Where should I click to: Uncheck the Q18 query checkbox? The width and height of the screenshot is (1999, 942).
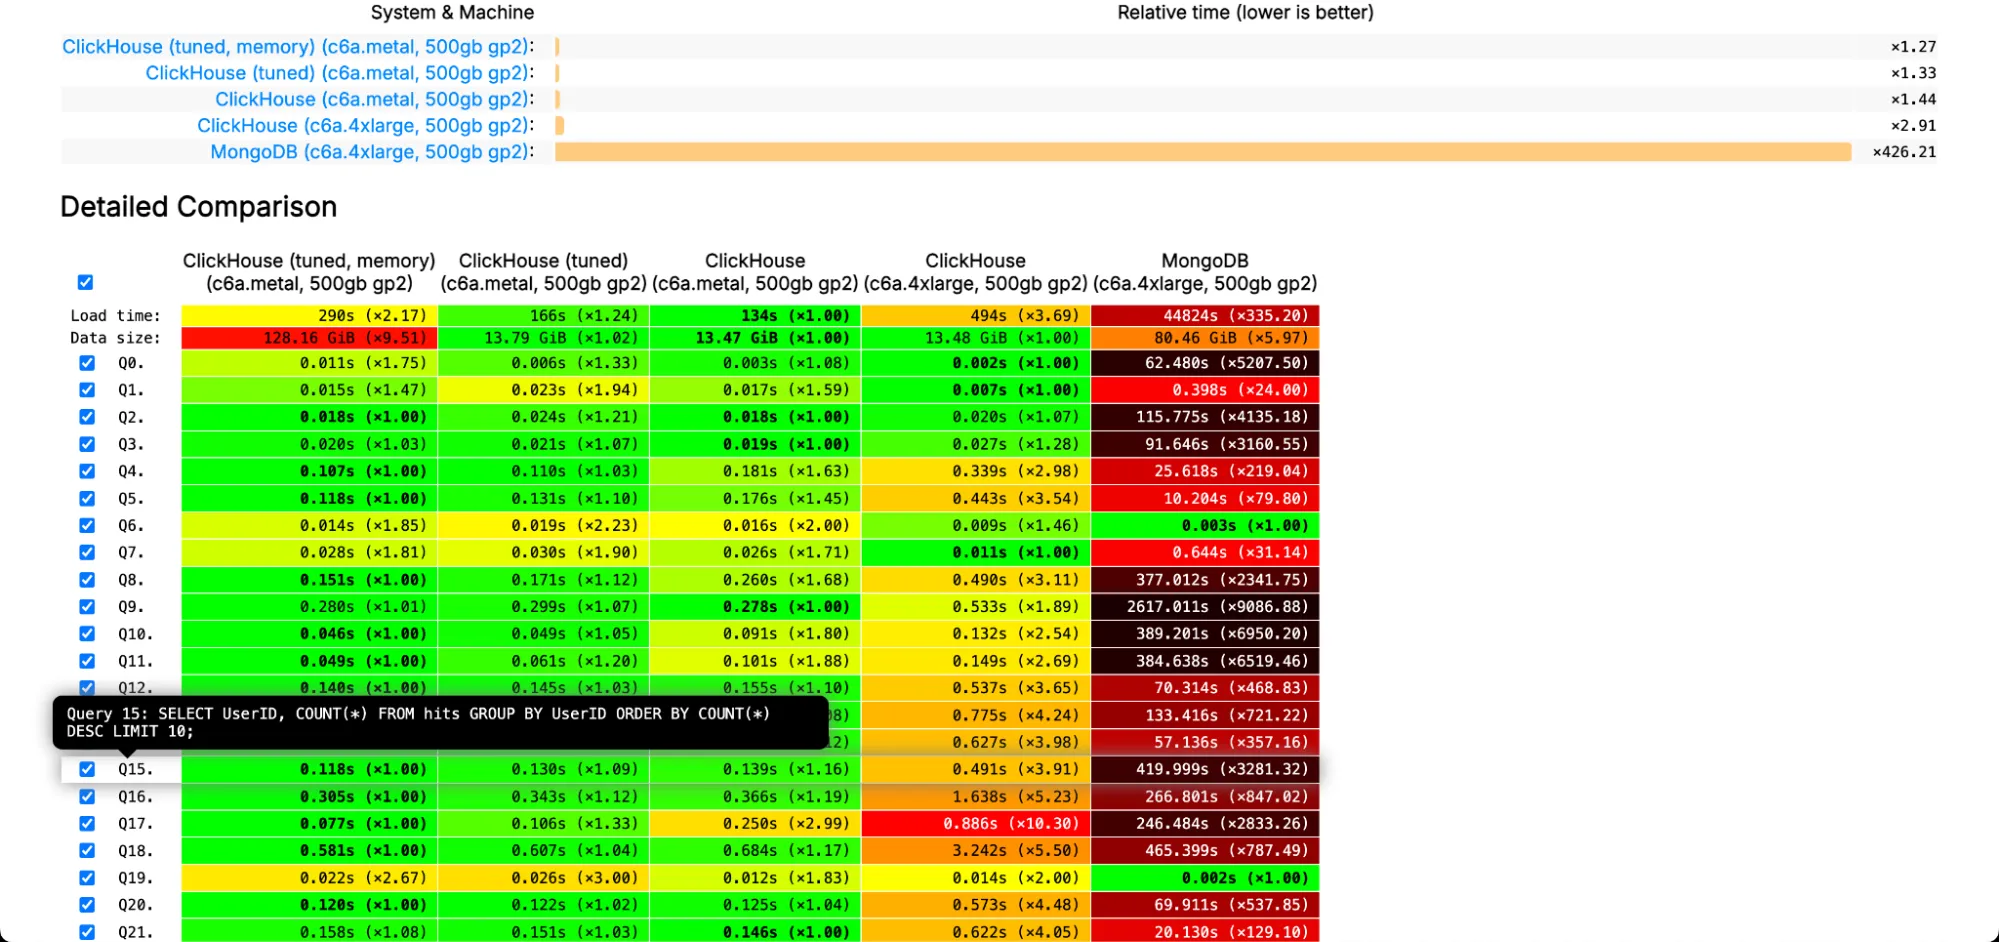(87, 851)
